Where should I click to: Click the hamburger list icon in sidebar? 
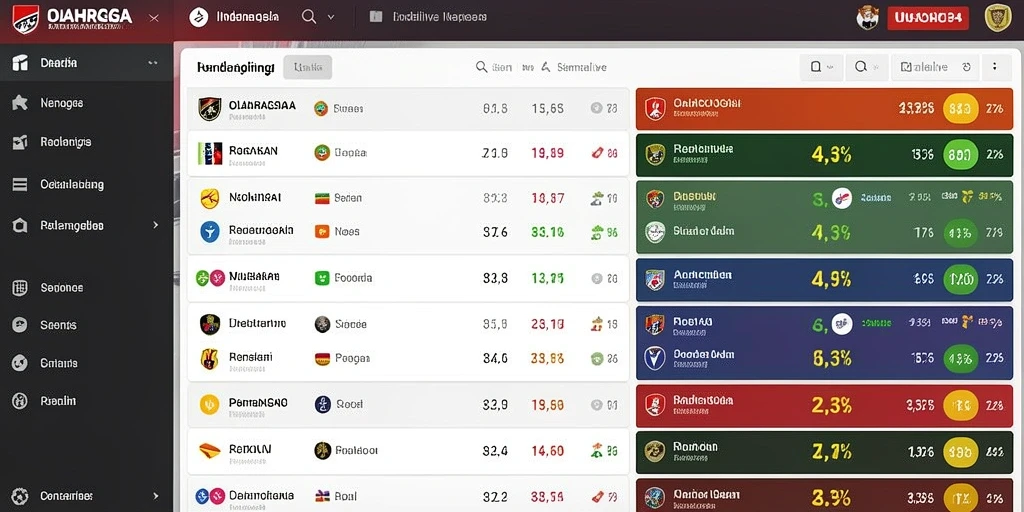pyautogui.click(x=20, y=185)
